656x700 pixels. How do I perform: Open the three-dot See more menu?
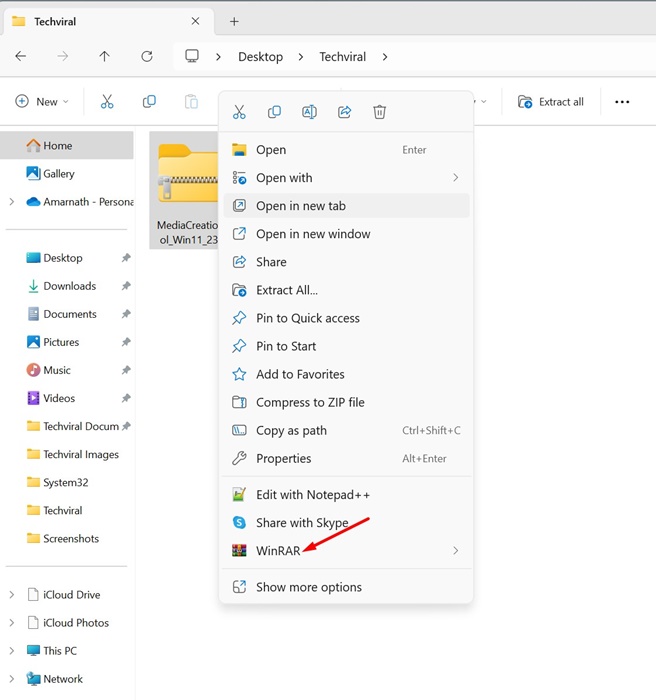click(622, 102)
